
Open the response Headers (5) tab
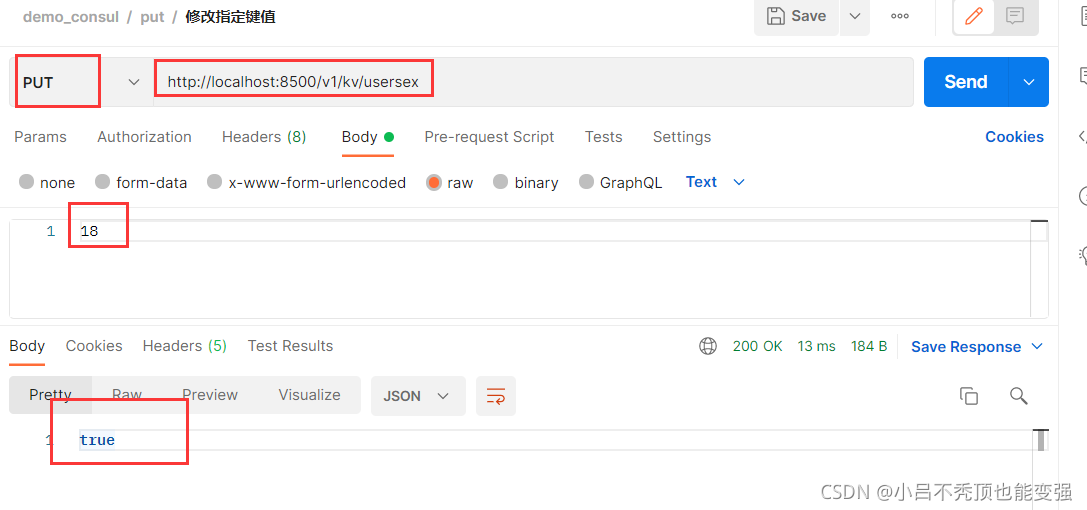pyautogui.click(x=184, y=346)
